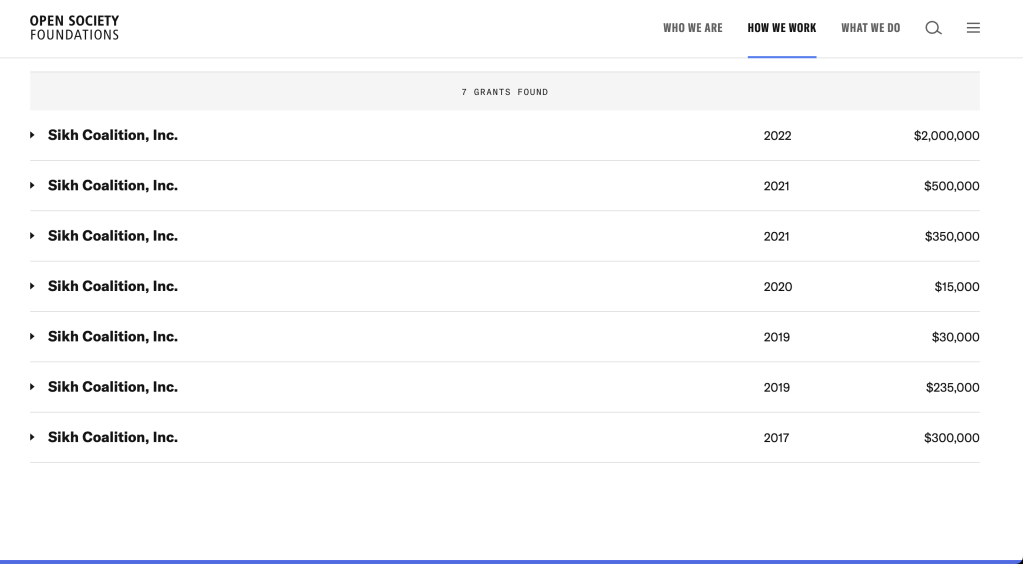Click the $2,000,000 grant amount

pos(946,136)
